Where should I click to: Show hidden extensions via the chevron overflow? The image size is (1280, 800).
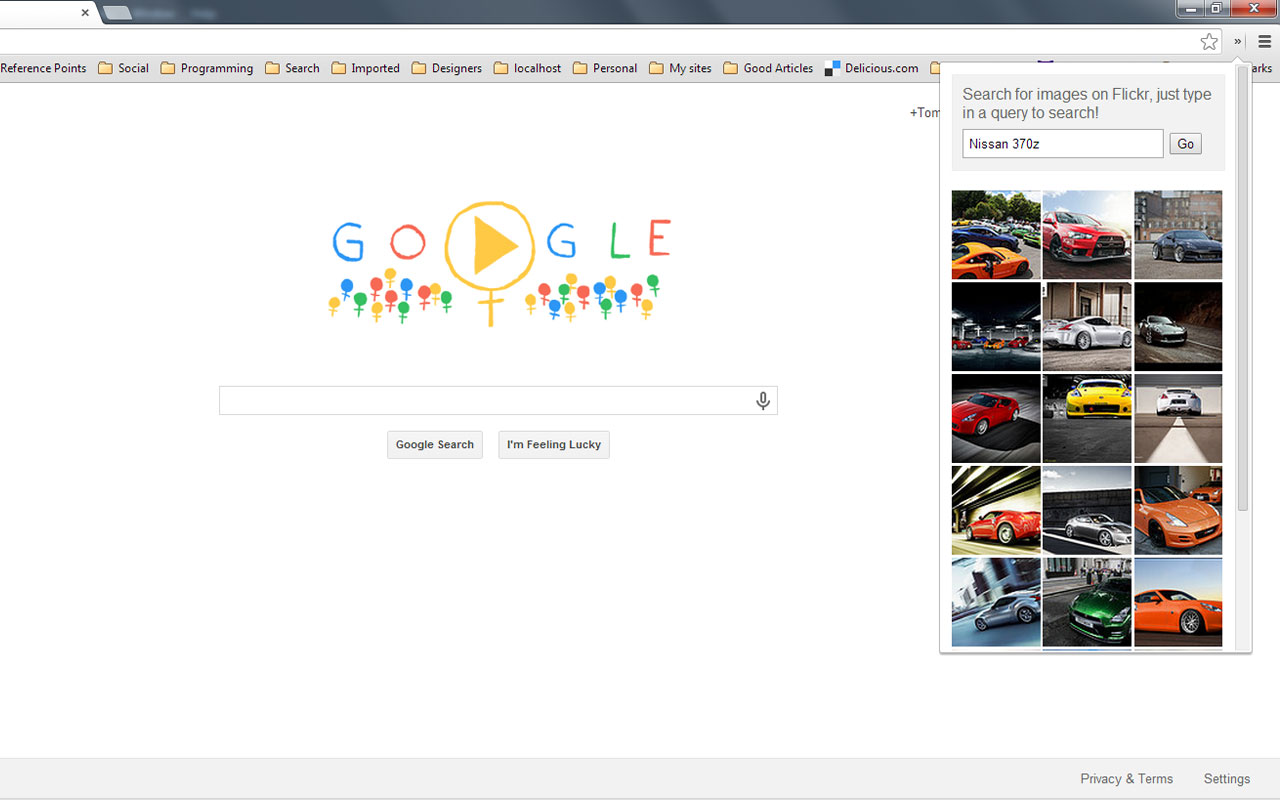click(1237, 42)
